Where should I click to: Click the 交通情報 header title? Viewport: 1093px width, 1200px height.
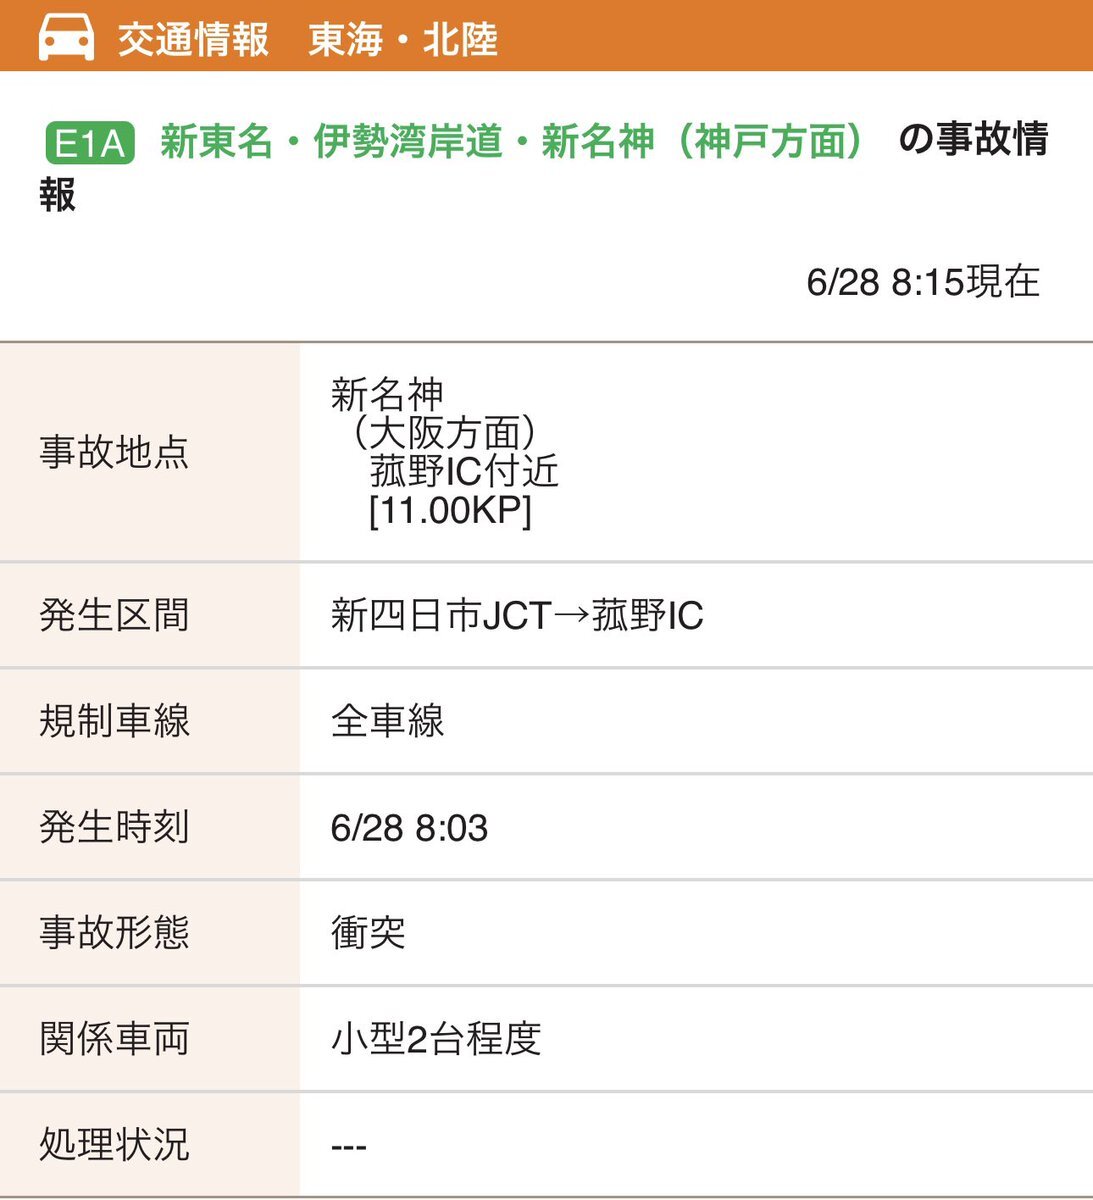tap(194, 39)
